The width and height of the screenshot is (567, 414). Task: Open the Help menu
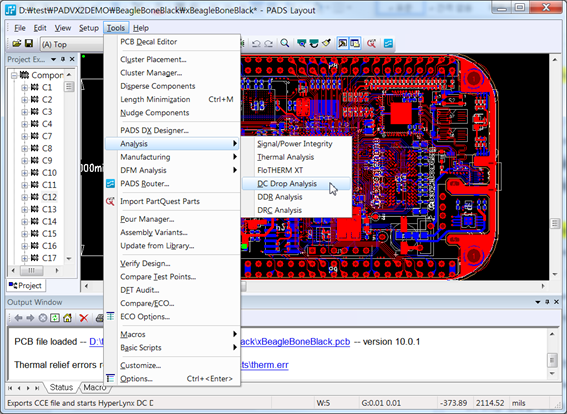[x=141, y=28]
